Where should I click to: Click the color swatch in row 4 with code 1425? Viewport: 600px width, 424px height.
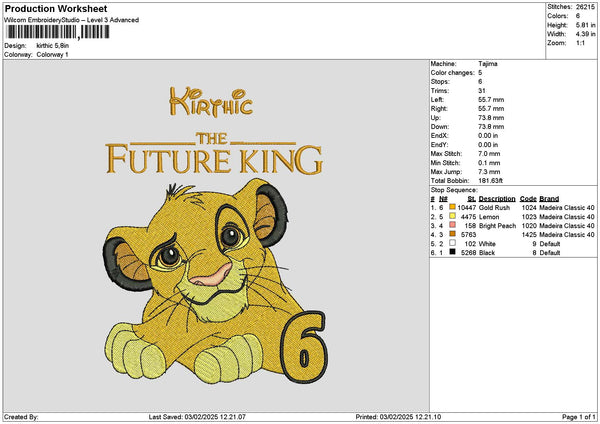452,234
